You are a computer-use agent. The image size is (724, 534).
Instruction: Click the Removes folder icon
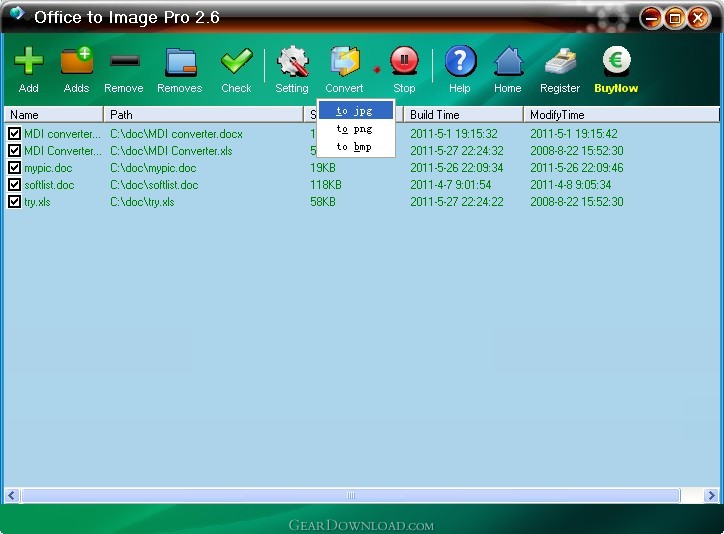point(181,62)
